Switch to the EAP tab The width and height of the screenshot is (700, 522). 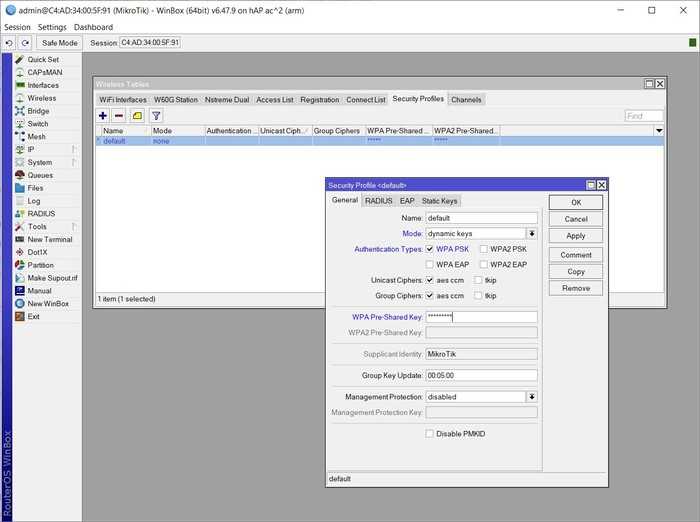[407, 201]
